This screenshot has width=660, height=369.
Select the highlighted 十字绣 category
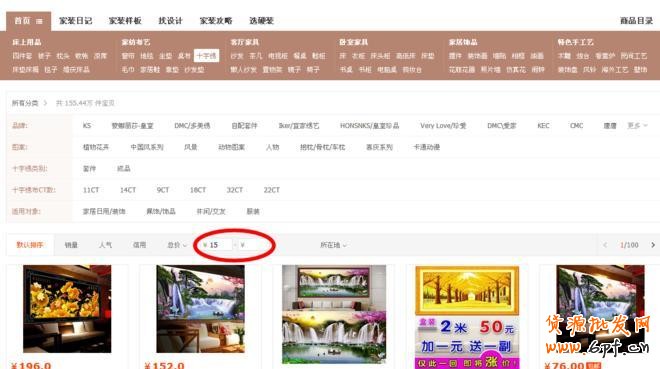[206, 56]
